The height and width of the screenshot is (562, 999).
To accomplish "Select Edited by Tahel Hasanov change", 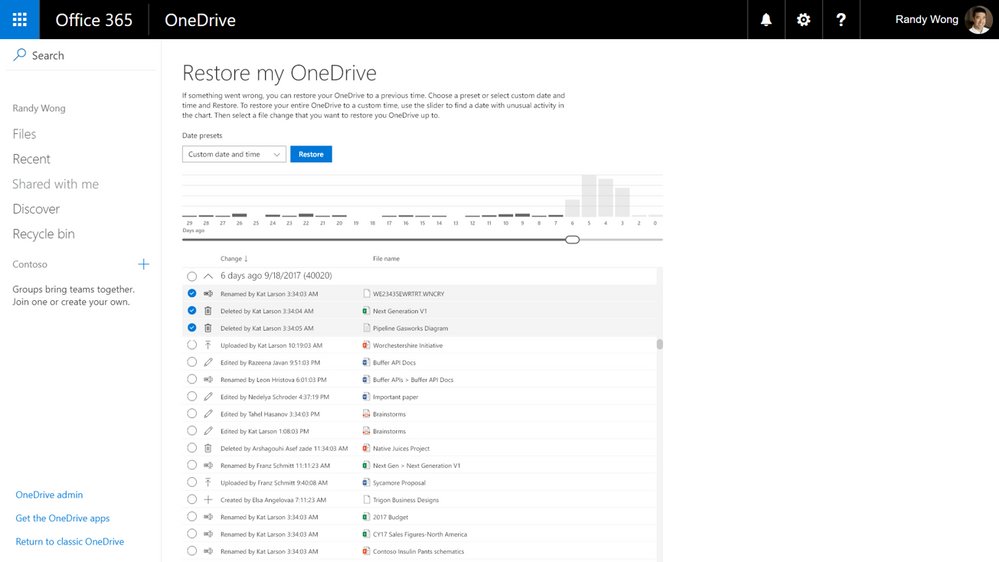I will [192, 414].
